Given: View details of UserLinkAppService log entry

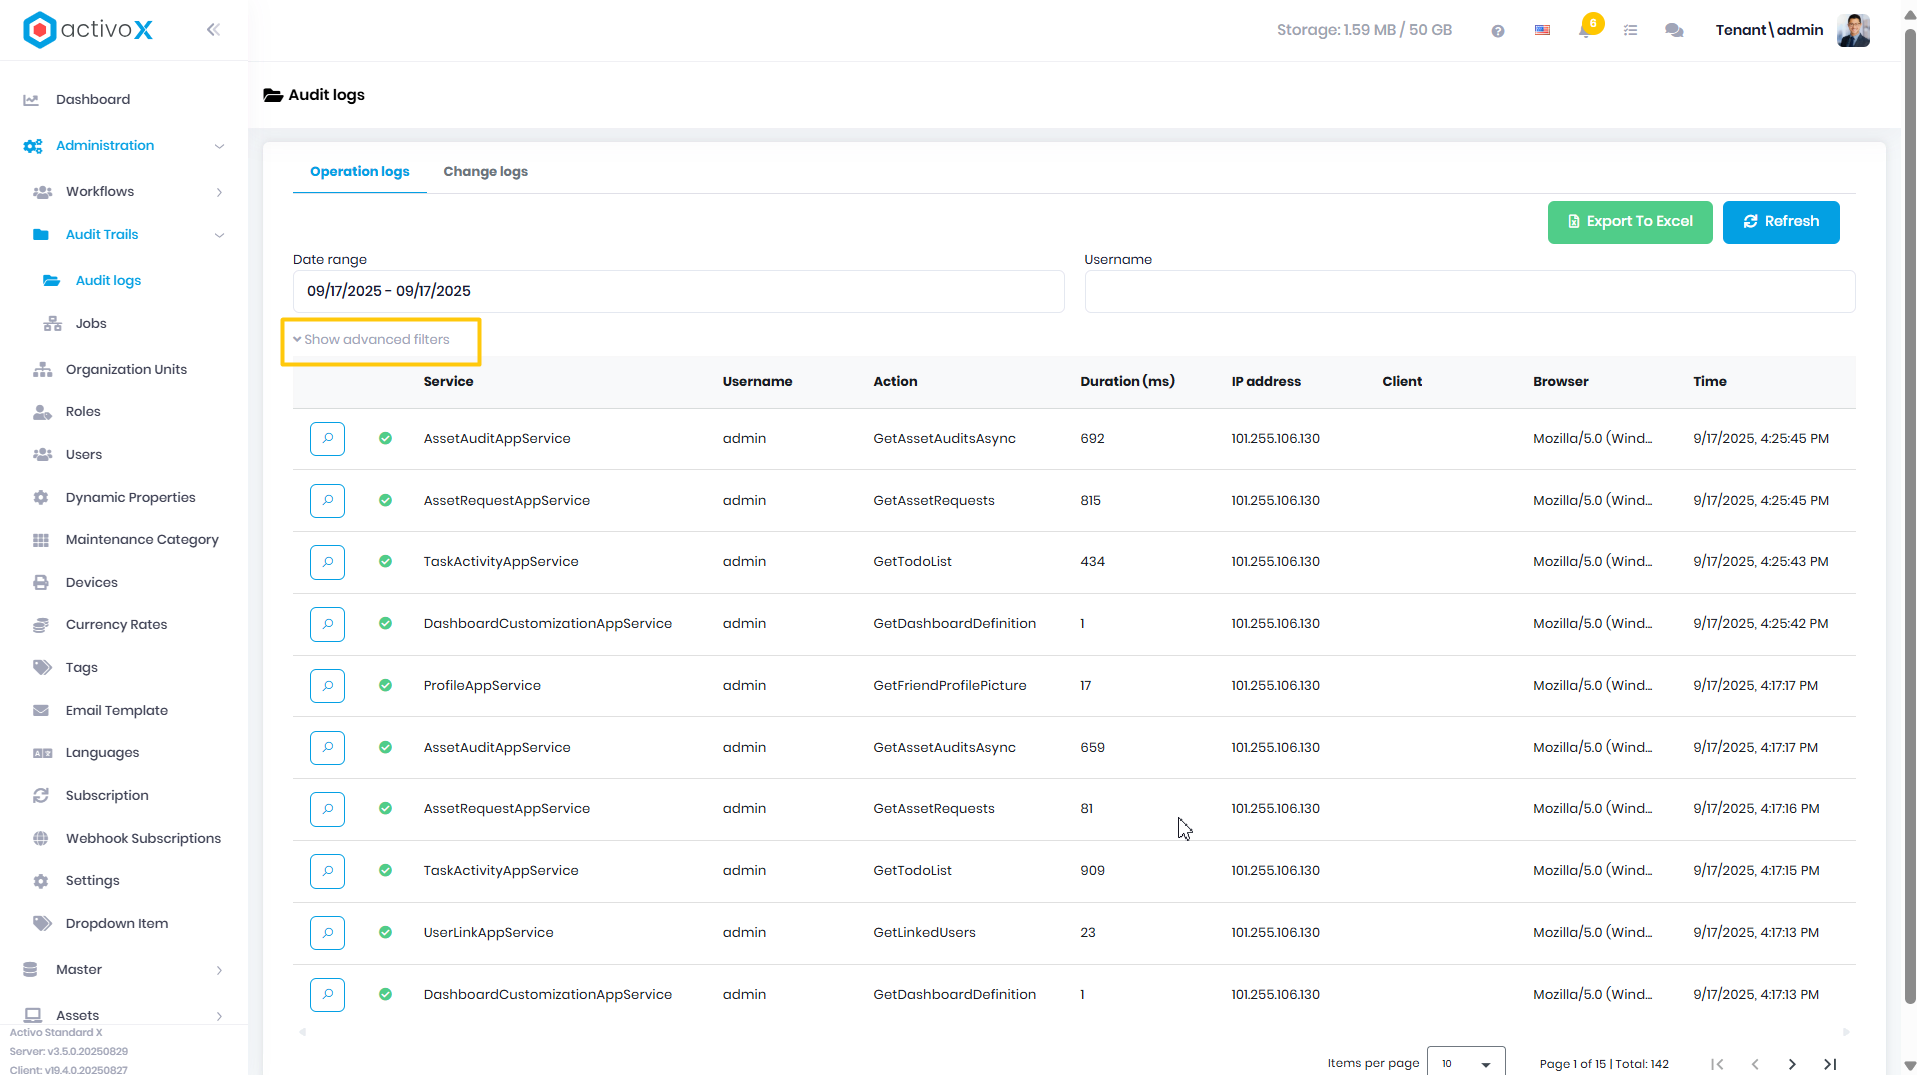Looking at the screenshot, I should (x=327, y=933).
